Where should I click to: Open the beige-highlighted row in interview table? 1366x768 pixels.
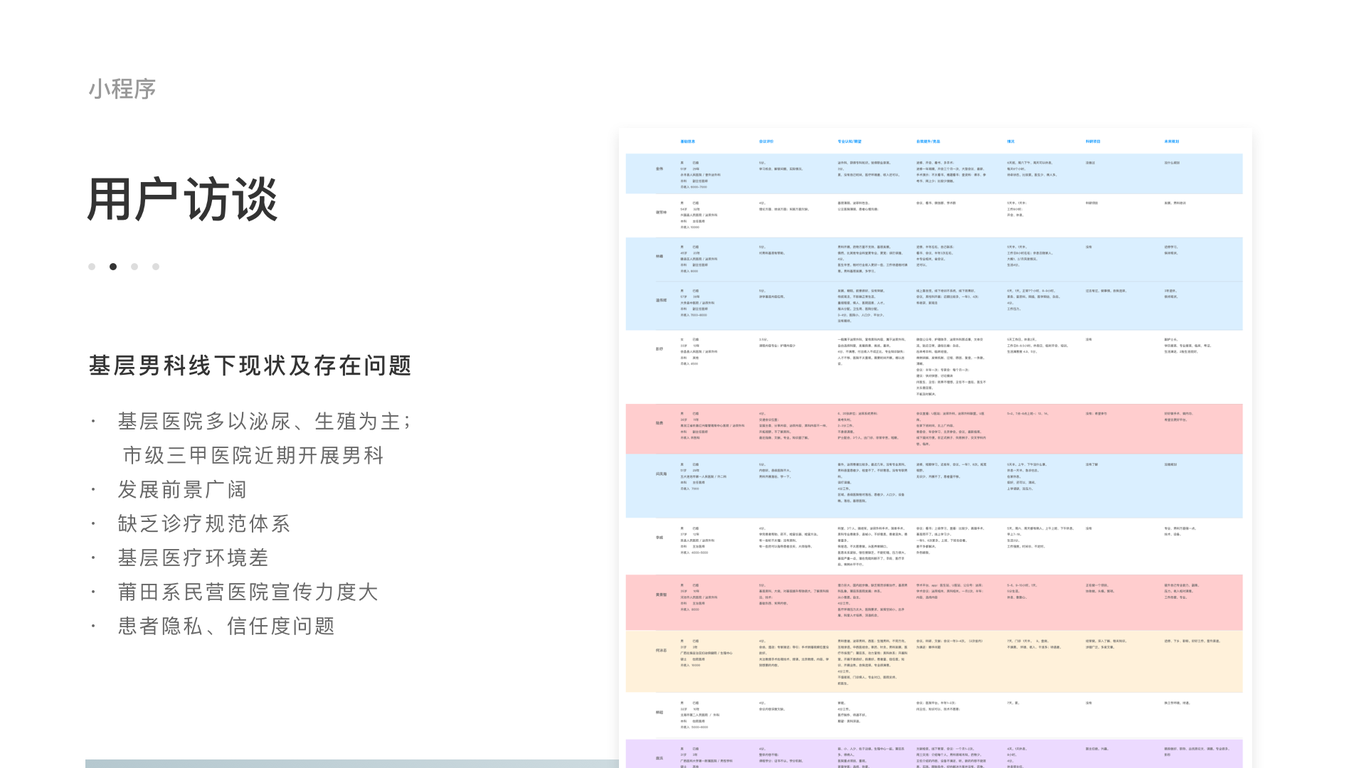tap(934, 661)
